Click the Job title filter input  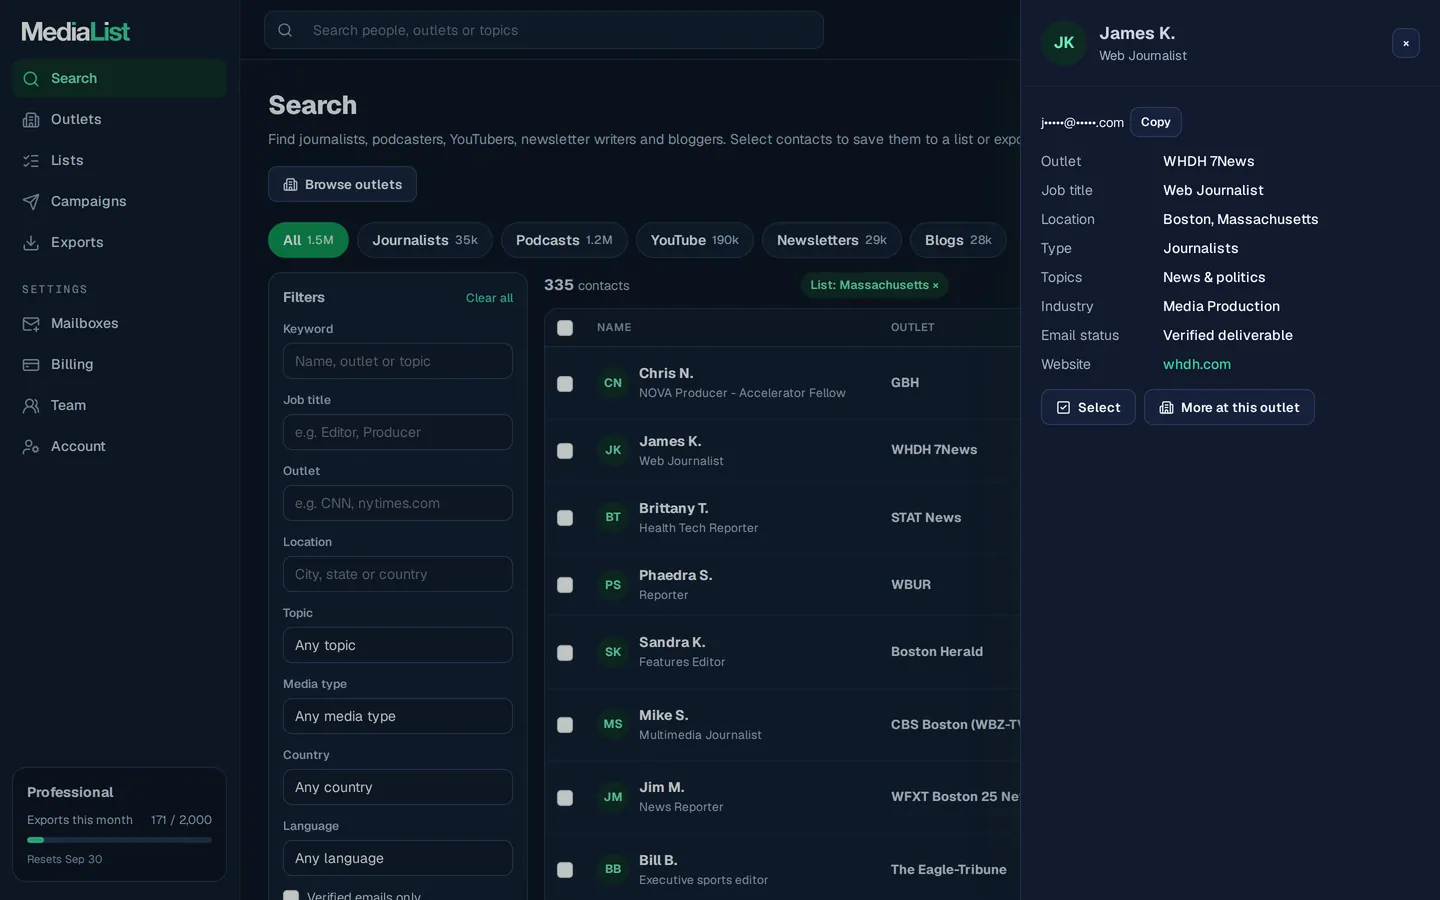coord(398,432)
